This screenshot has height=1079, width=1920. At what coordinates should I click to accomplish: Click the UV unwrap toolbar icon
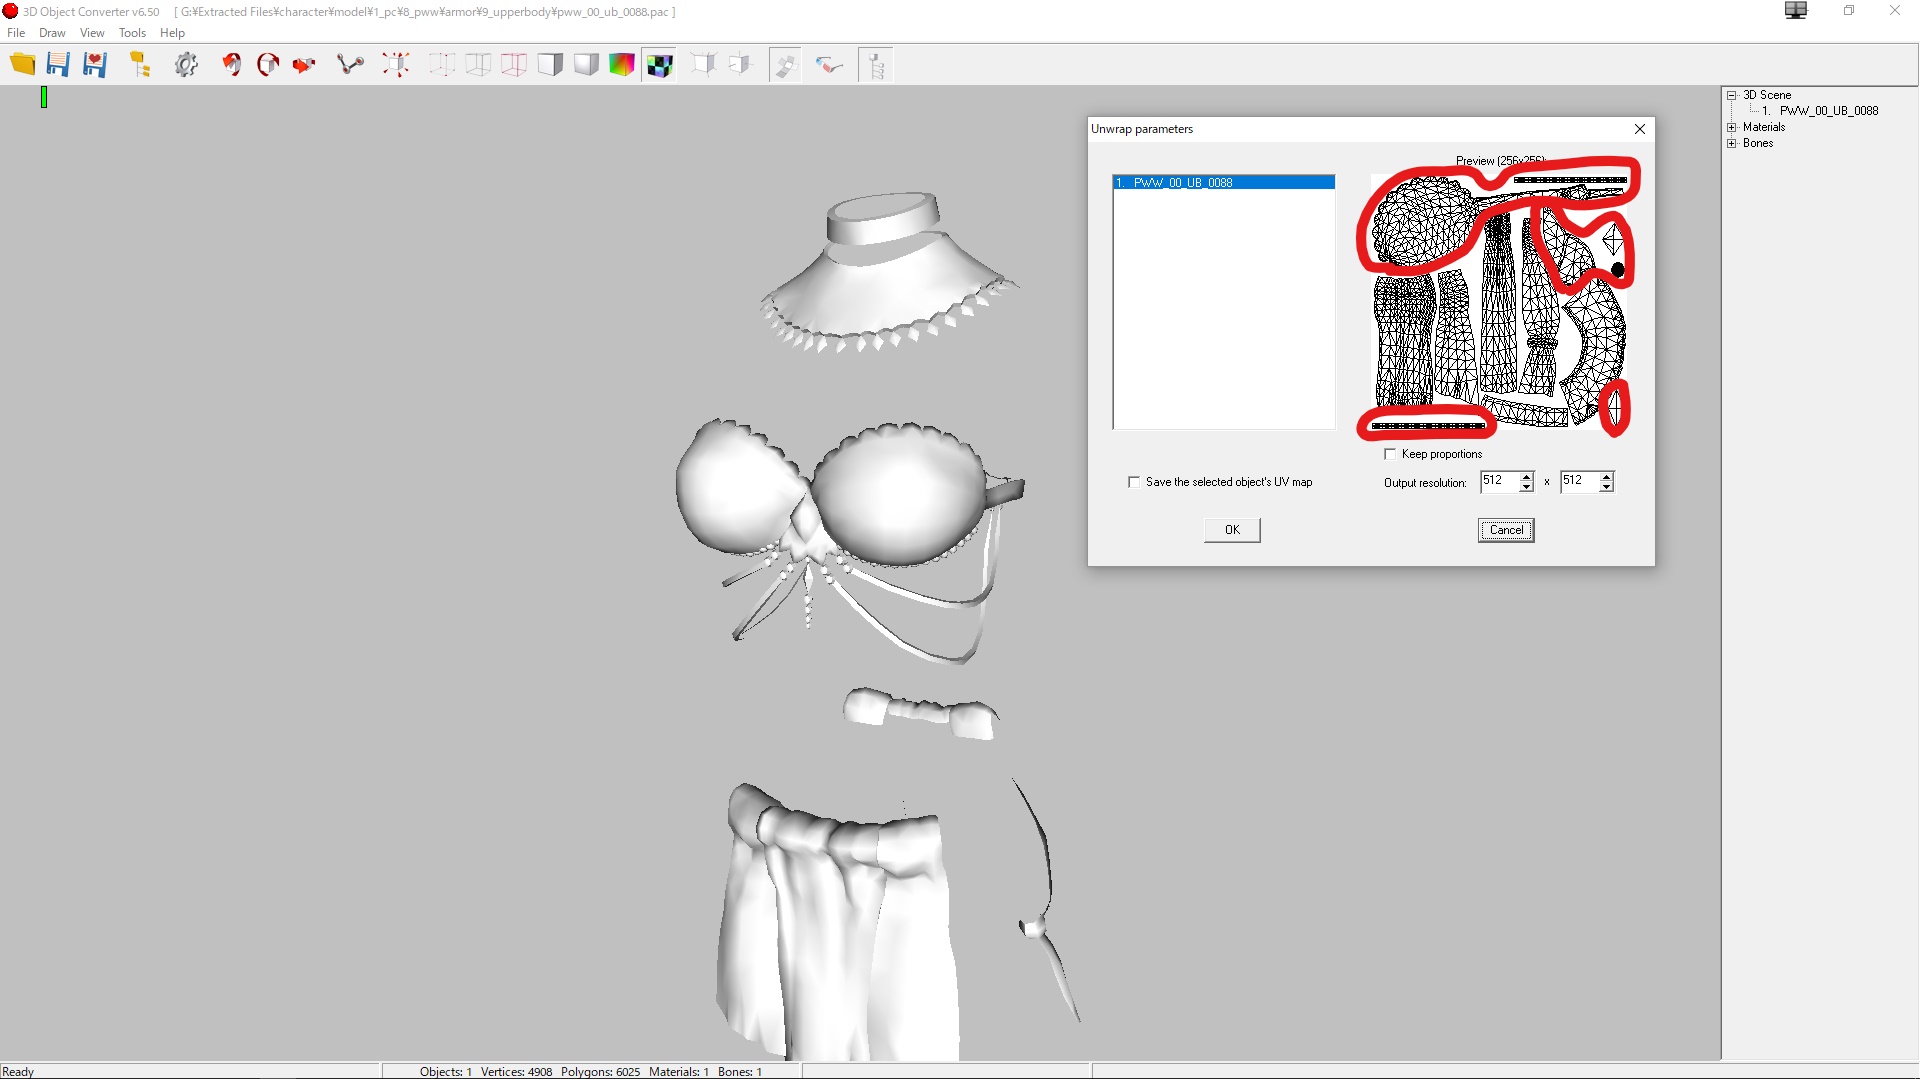point(785,65)
